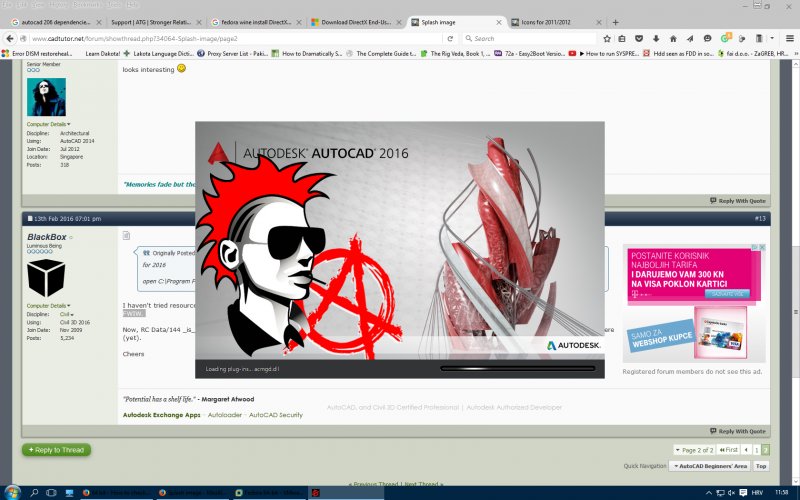Screen dimensions: 800x500
Task: Close the Icons for 2011/2012 tab
Action: 599,22
